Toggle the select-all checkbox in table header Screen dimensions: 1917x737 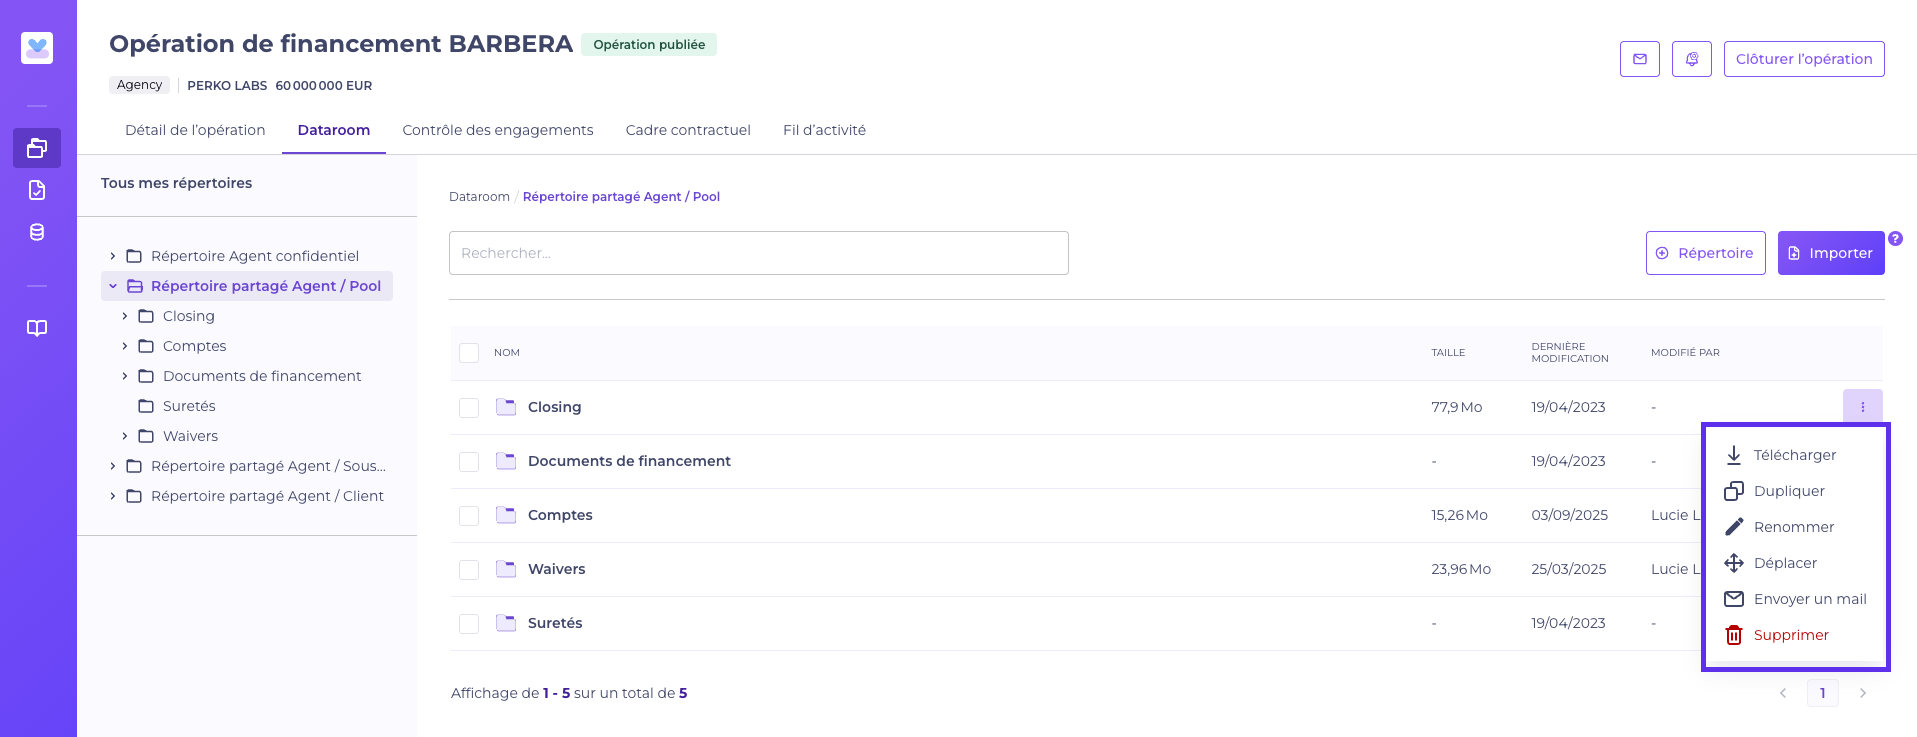pyautogui.click(x=469, y=353)
